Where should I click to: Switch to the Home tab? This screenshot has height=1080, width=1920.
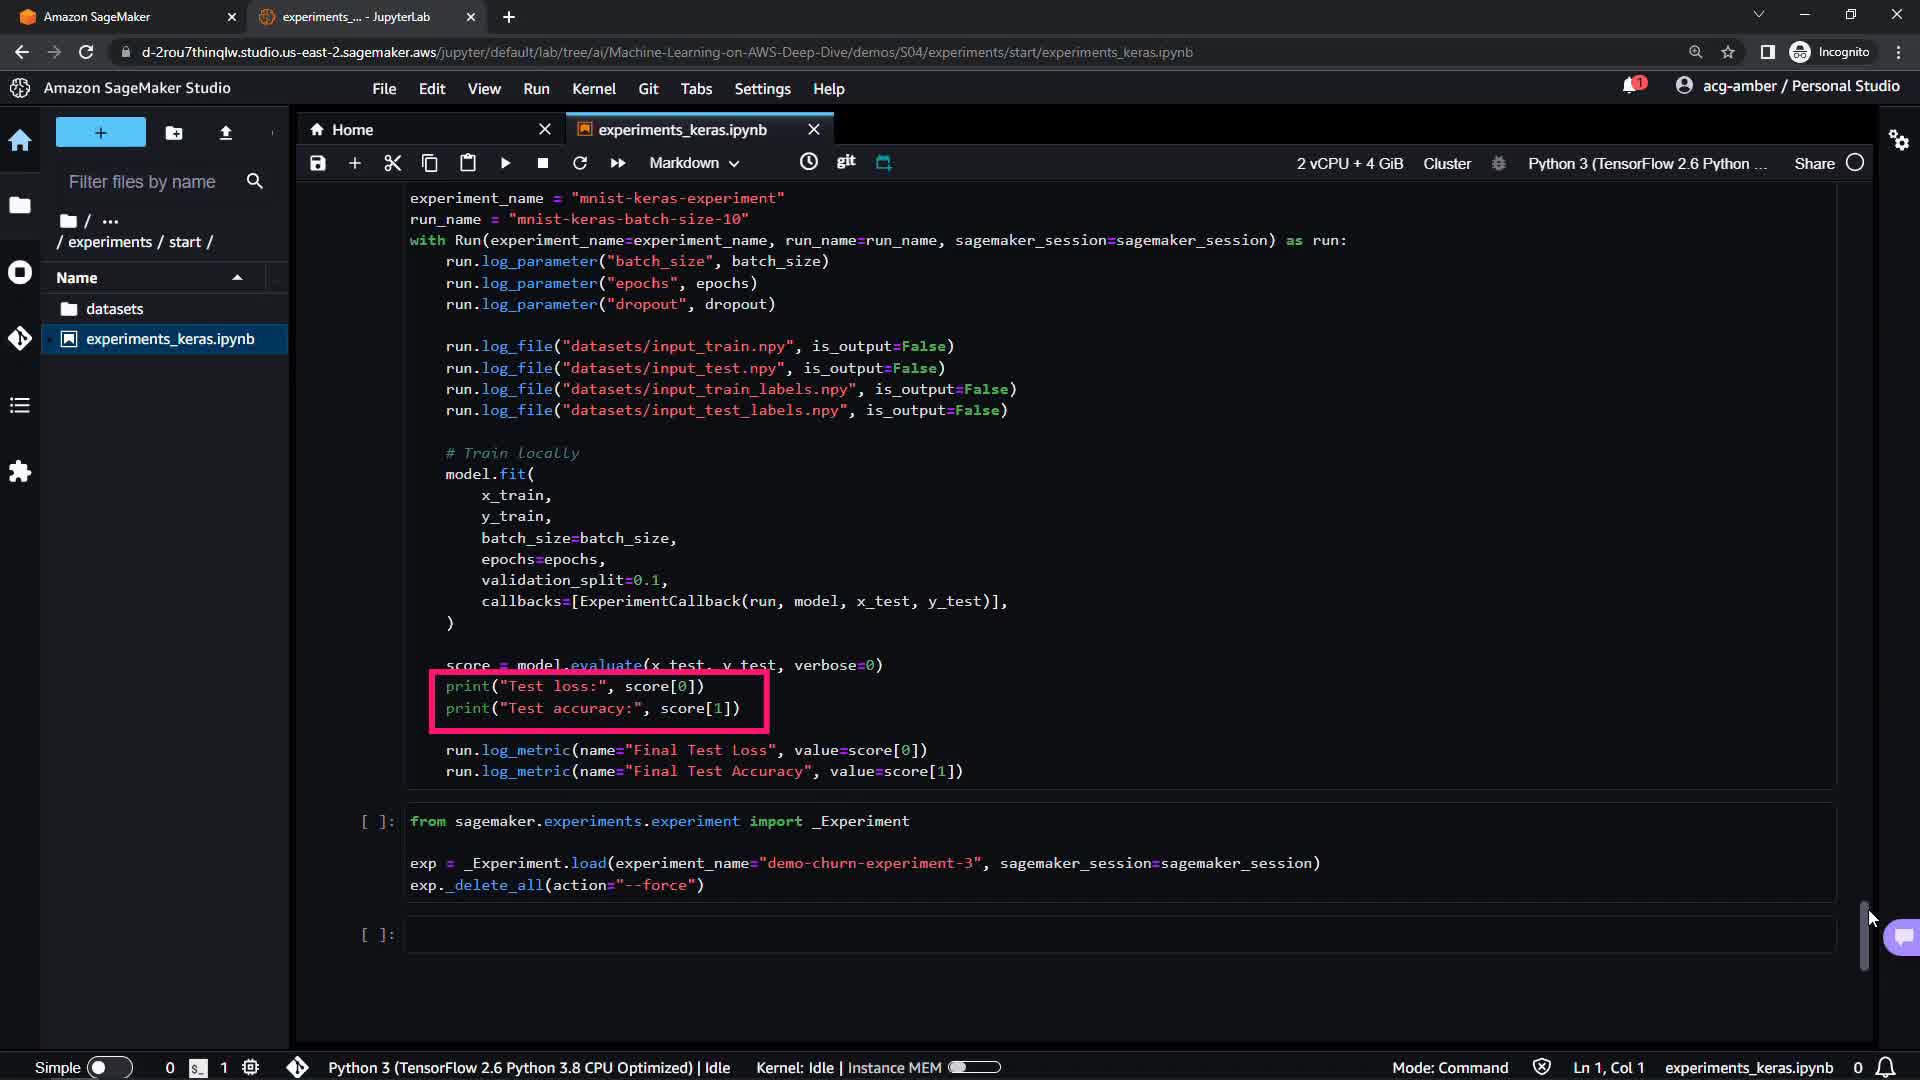352,130
